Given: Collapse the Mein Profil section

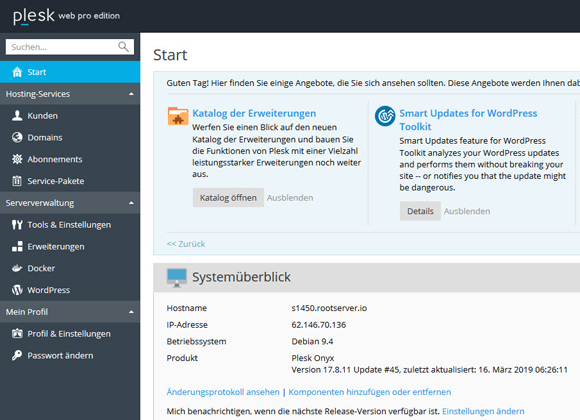Looking at the screenshot, I should pyautogui.click(x=131, y=312).
